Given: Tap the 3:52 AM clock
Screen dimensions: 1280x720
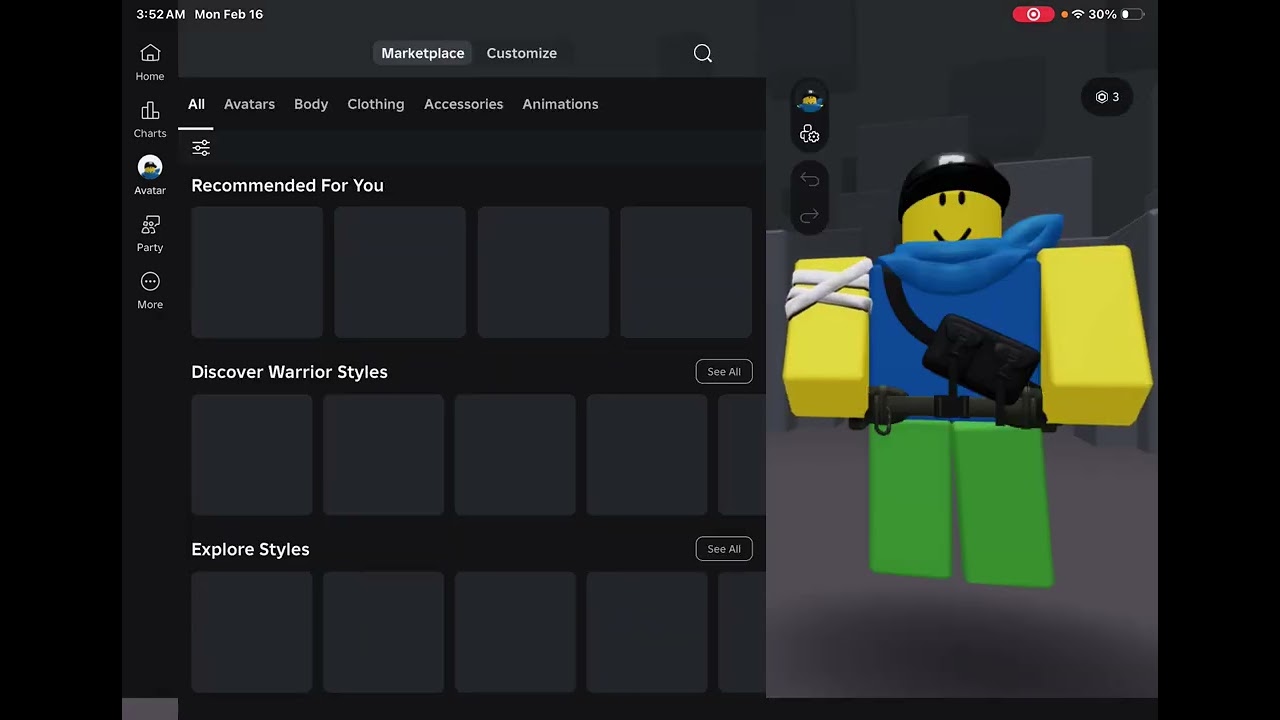Looking at the screenshot, I should coord(161,14).
